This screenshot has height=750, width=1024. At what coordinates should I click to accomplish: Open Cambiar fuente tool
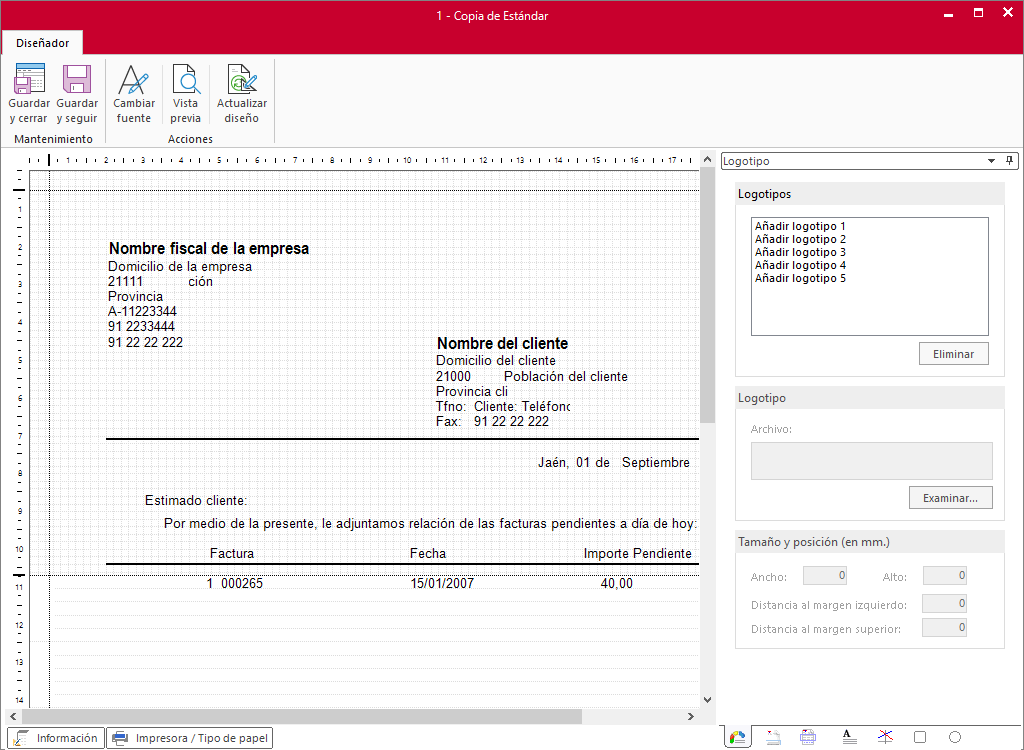pyautogui.click(x=134, y=93)
